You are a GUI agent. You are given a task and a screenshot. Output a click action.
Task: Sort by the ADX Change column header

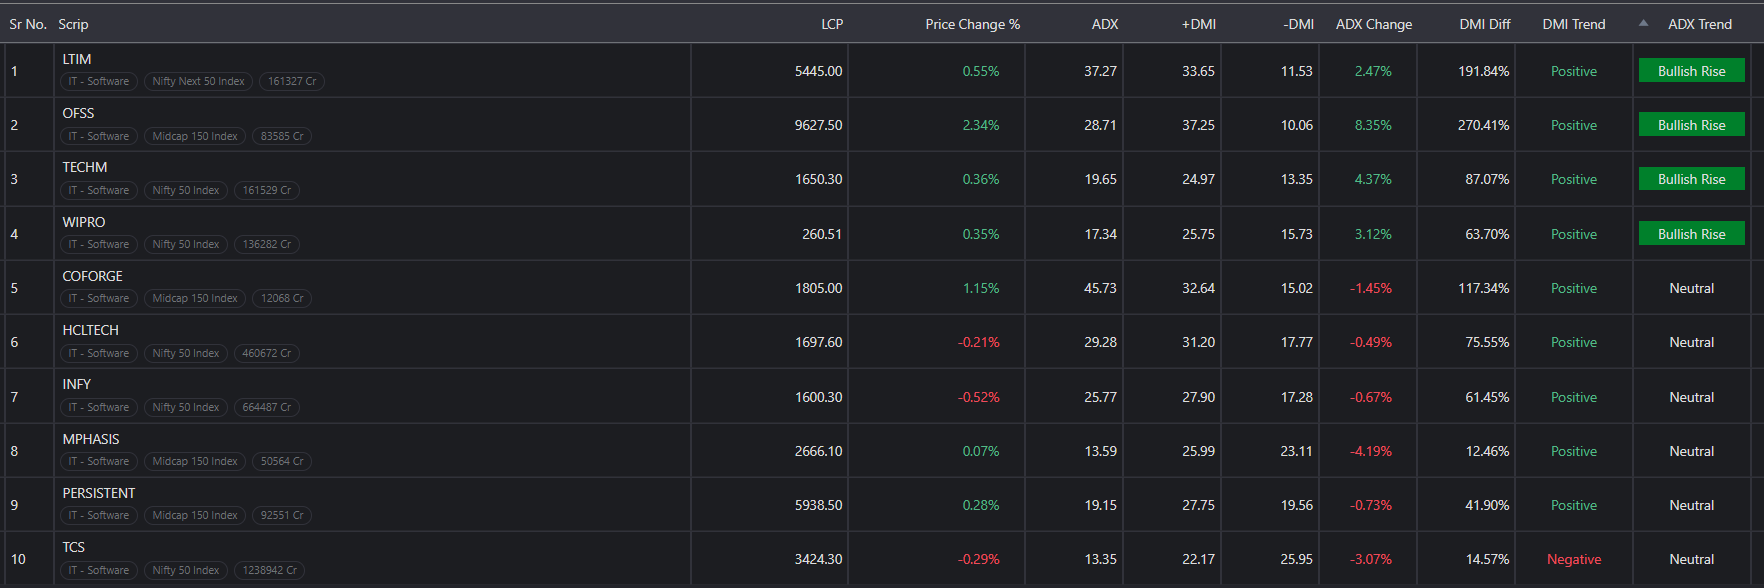1374,24
